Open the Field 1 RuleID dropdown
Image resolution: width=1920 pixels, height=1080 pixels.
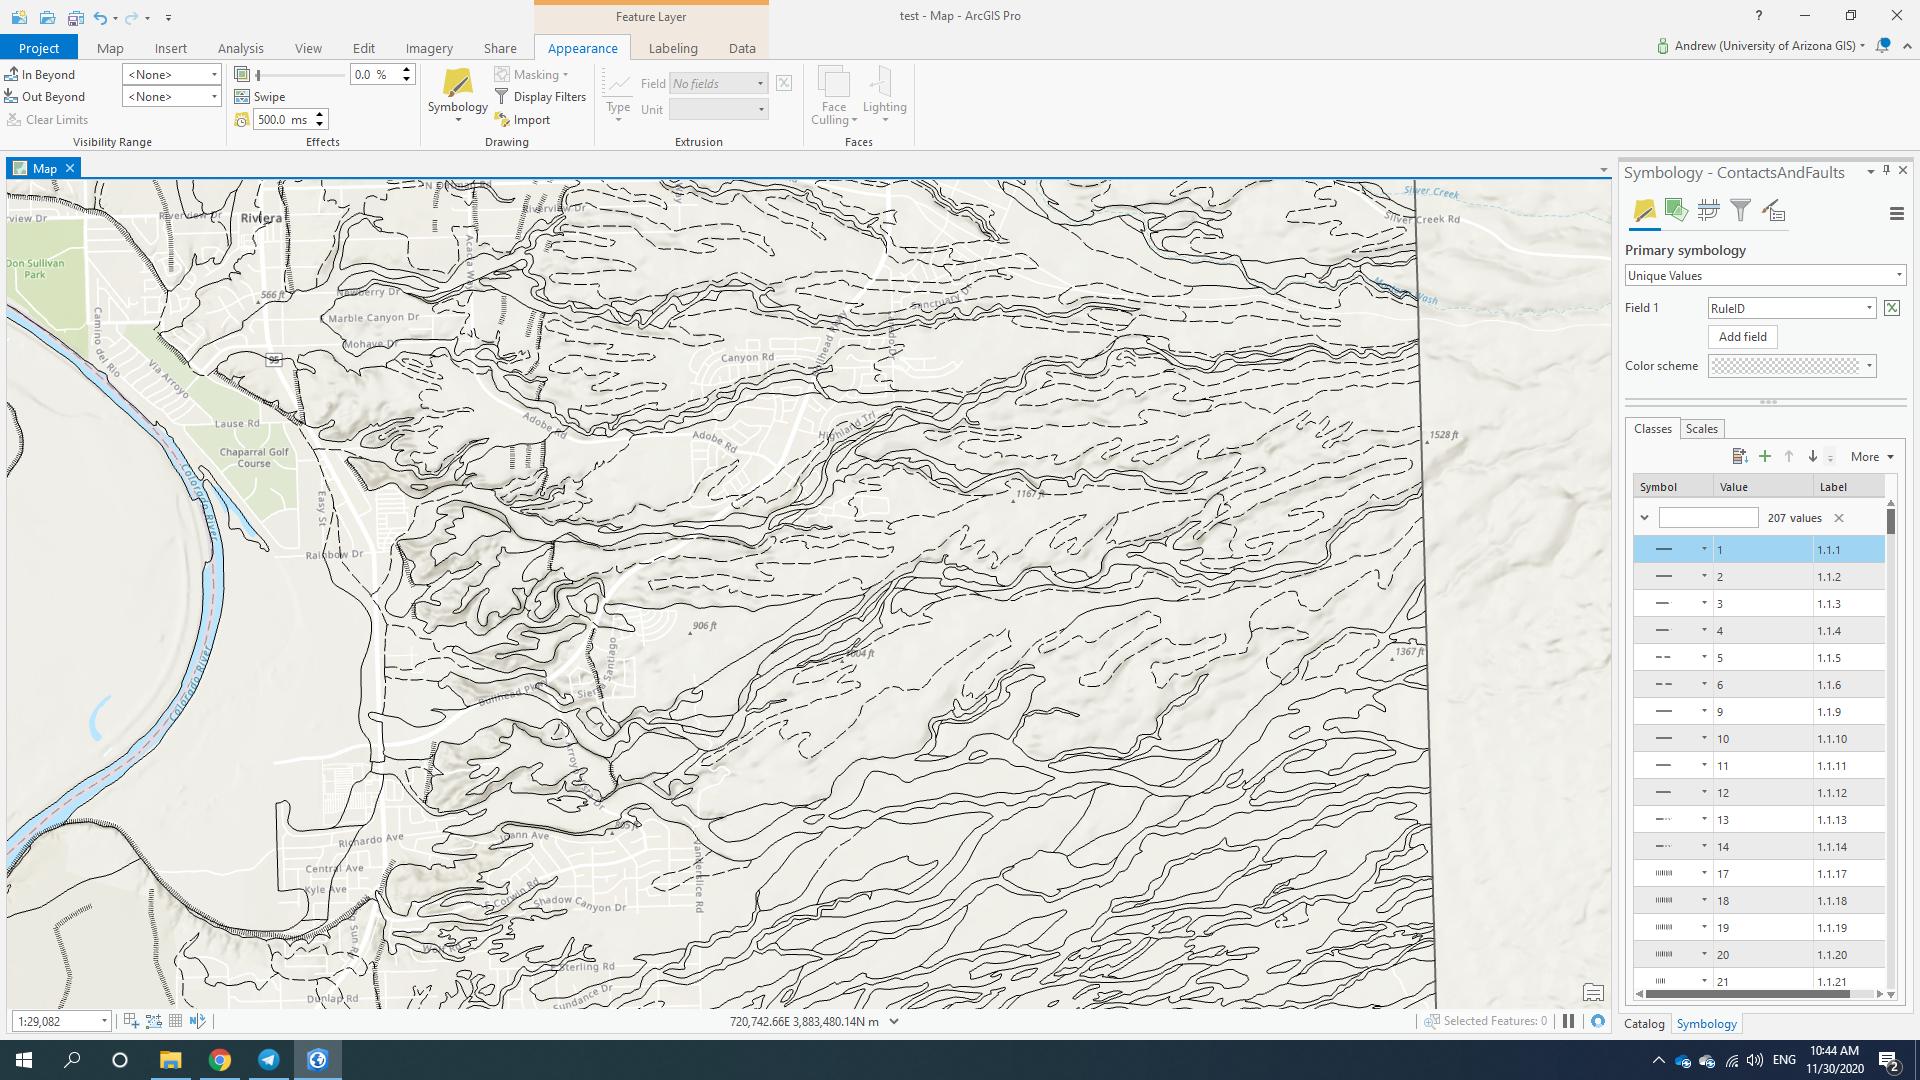pos(1791,308)
